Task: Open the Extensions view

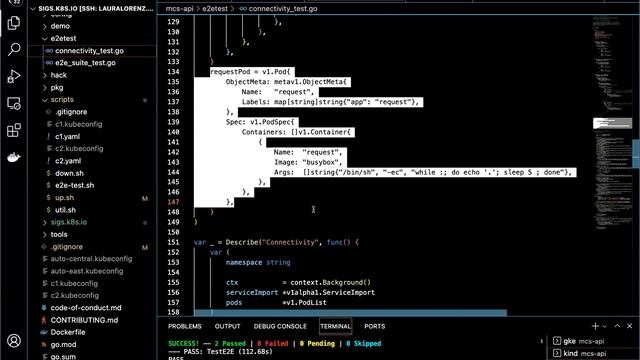Action: [14, 130]
